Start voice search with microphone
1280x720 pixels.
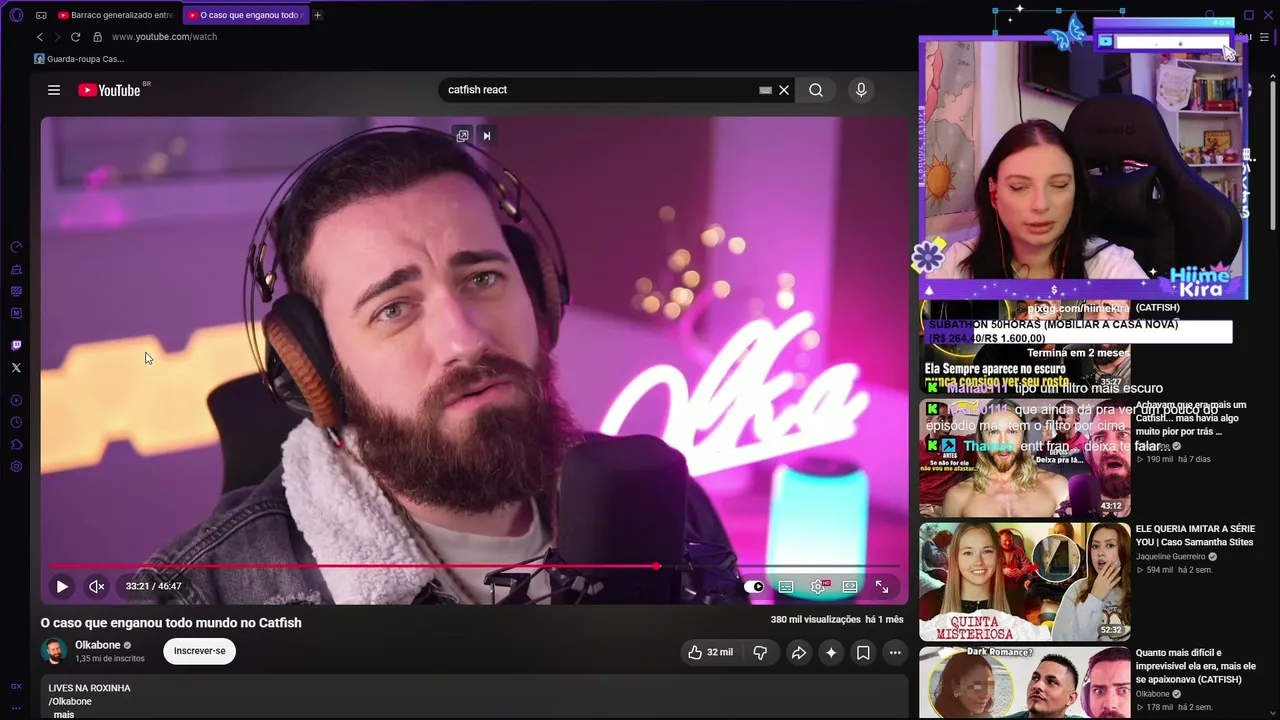click(861, 90)
